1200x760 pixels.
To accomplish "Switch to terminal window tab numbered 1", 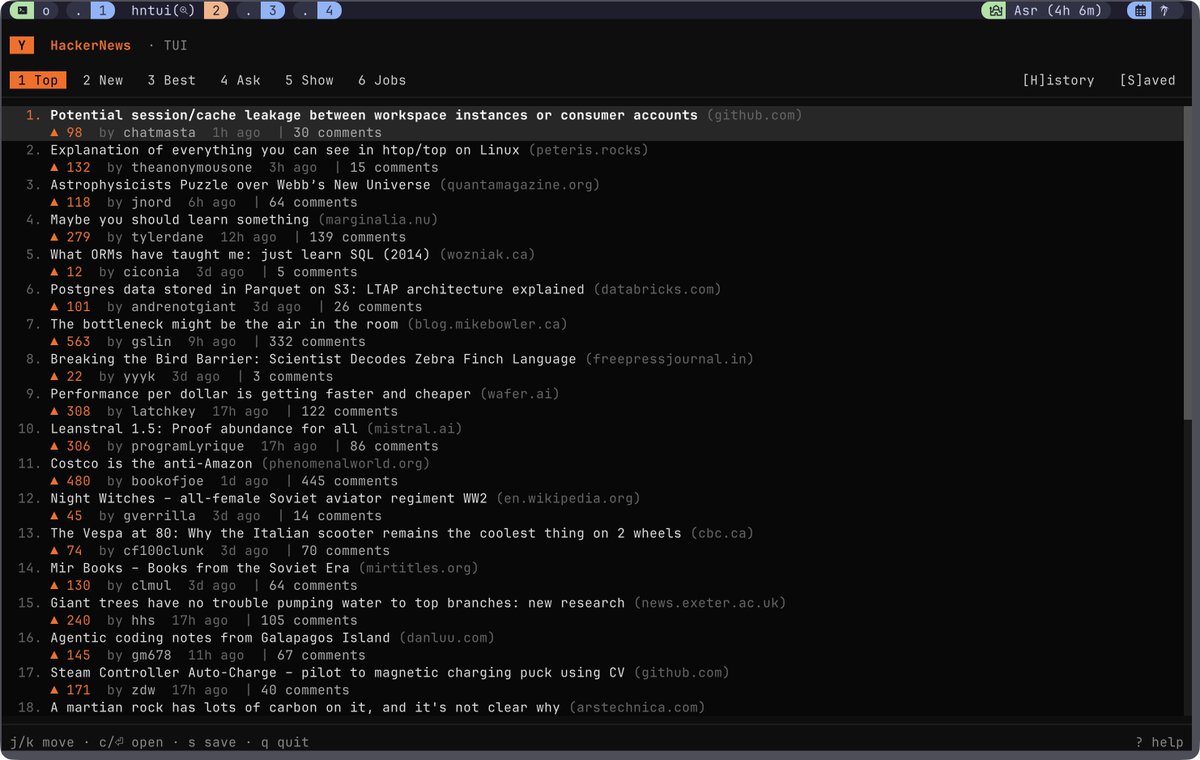I will pyautogui.click(x=93, y=11).
